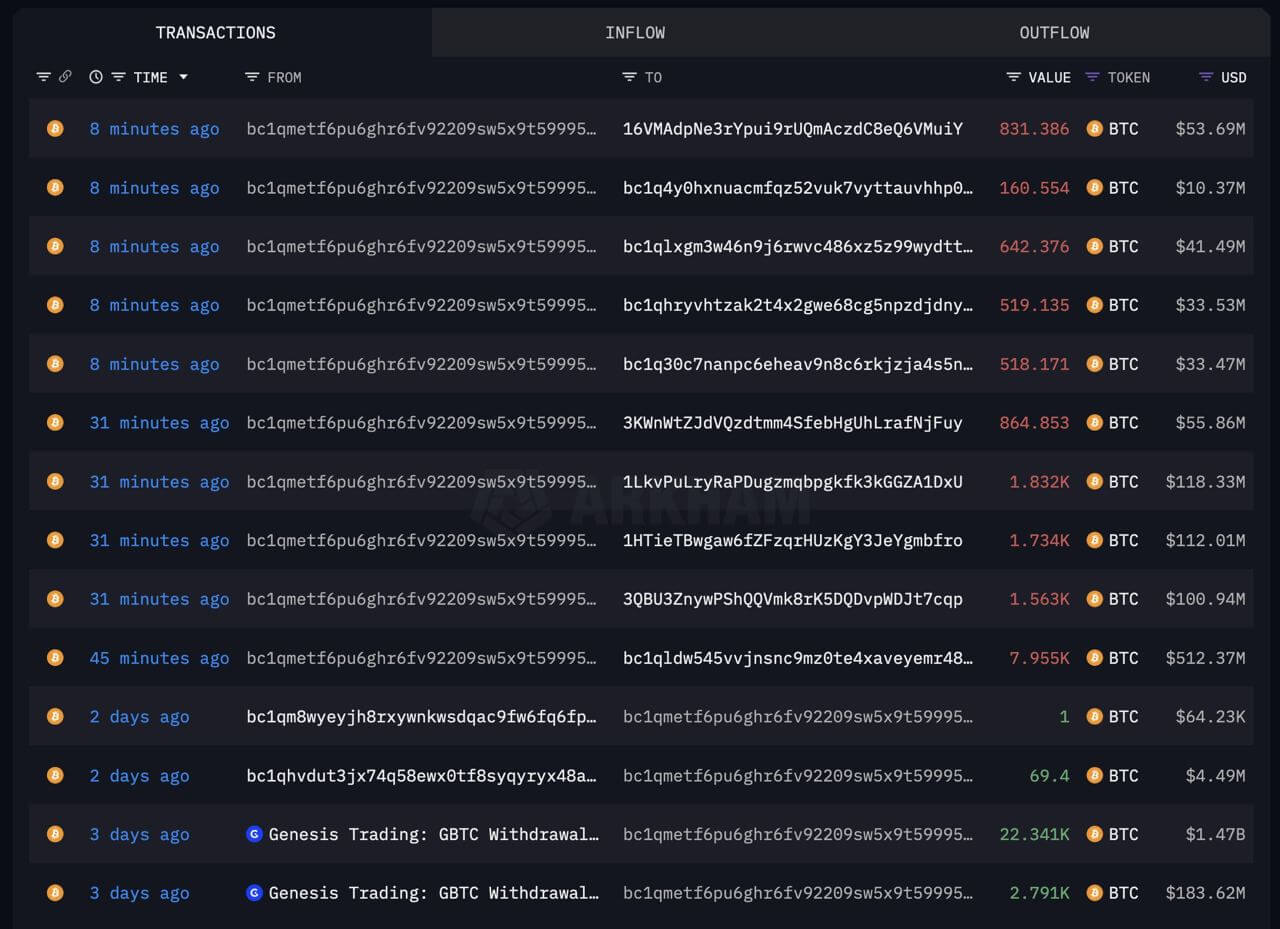This screenshot has width=1280, height=929.
Task: Click the VALUE column filter icon
Action: (1013, 77)
